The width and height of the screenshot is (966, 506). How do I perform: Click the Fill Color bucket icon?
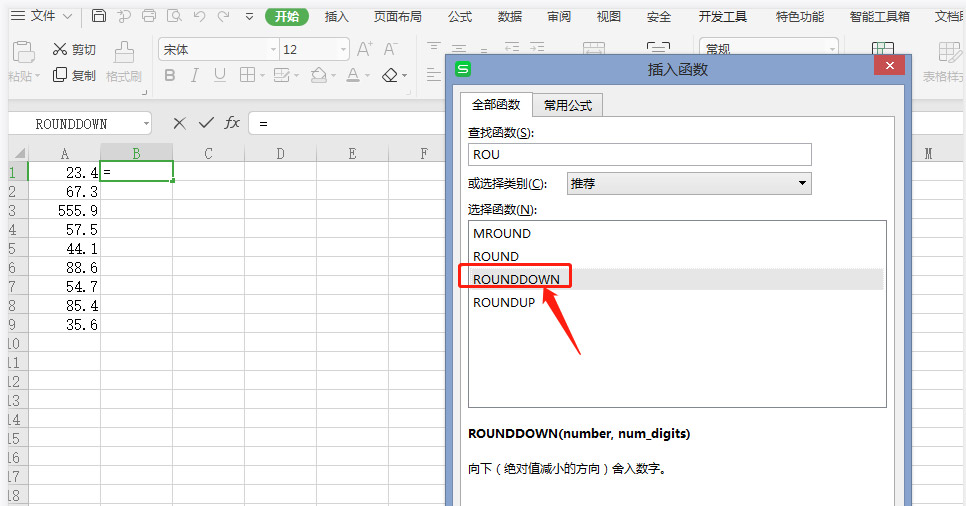click(x=319, y=75)
